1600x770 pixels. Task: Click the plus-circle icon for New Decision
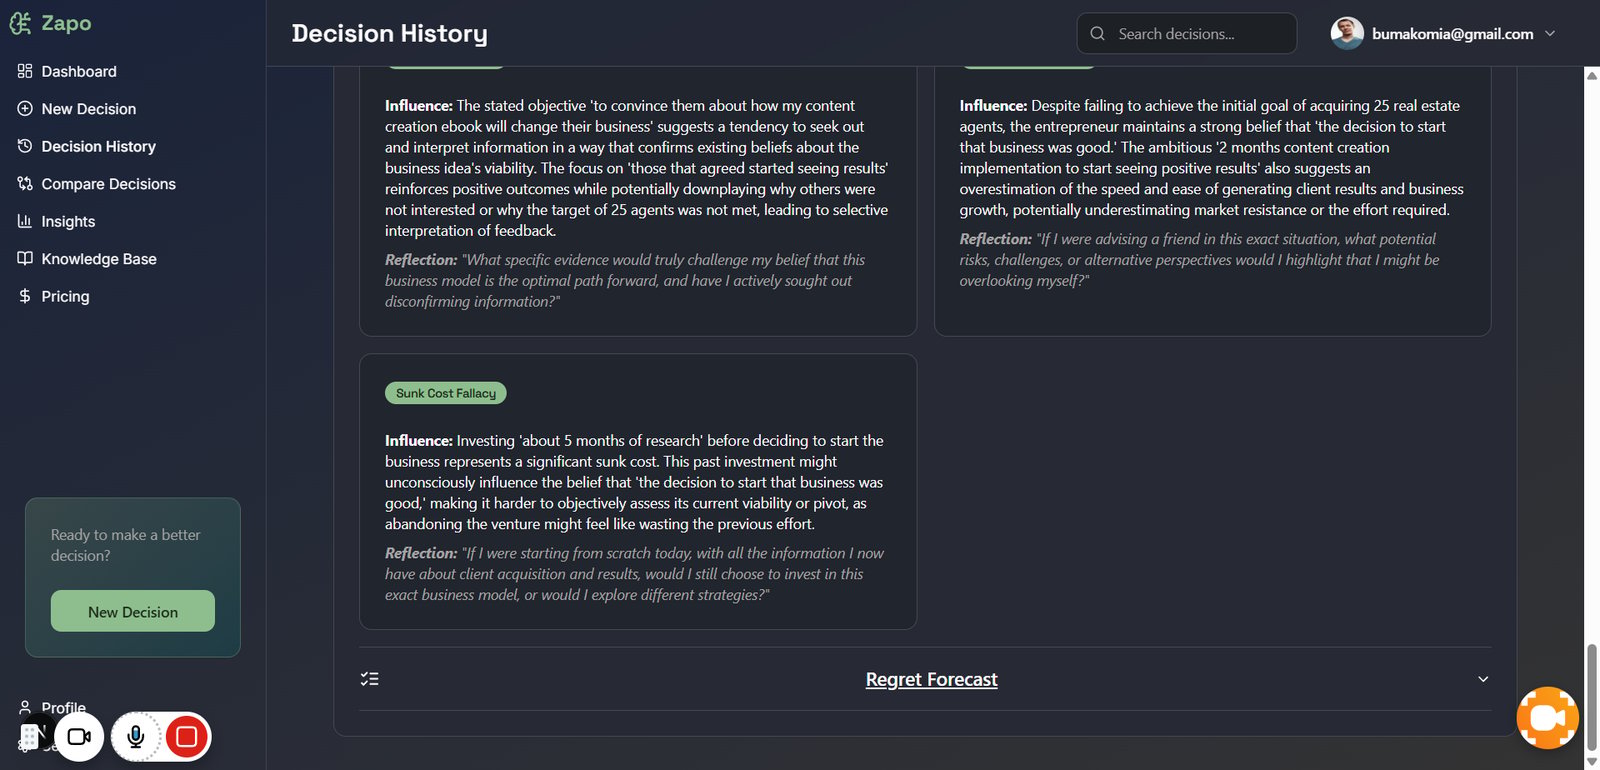tap(25, 108)
